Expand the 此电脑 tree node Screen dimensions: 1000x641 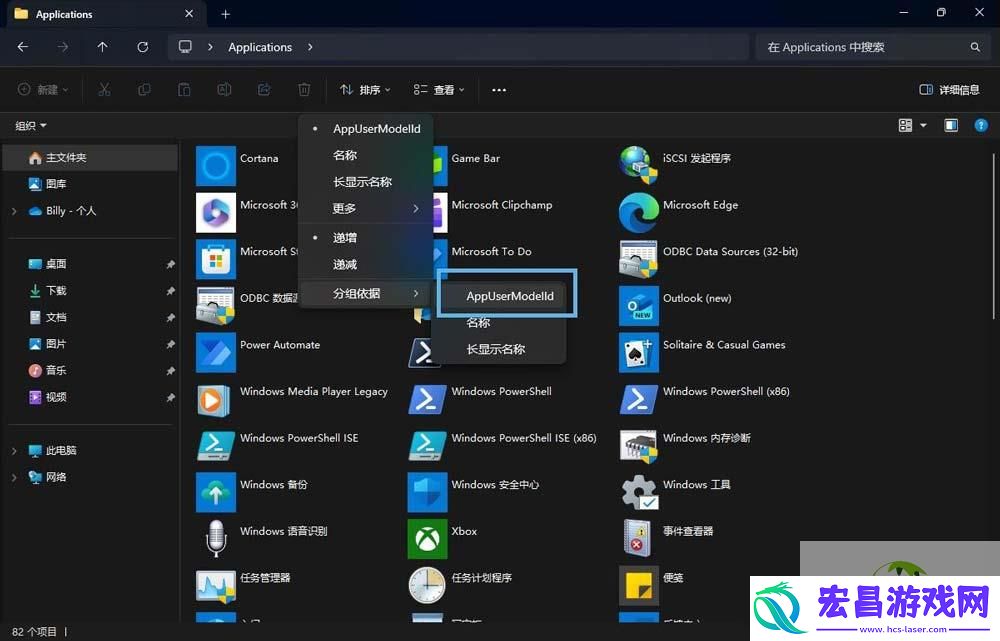[14, 451]
